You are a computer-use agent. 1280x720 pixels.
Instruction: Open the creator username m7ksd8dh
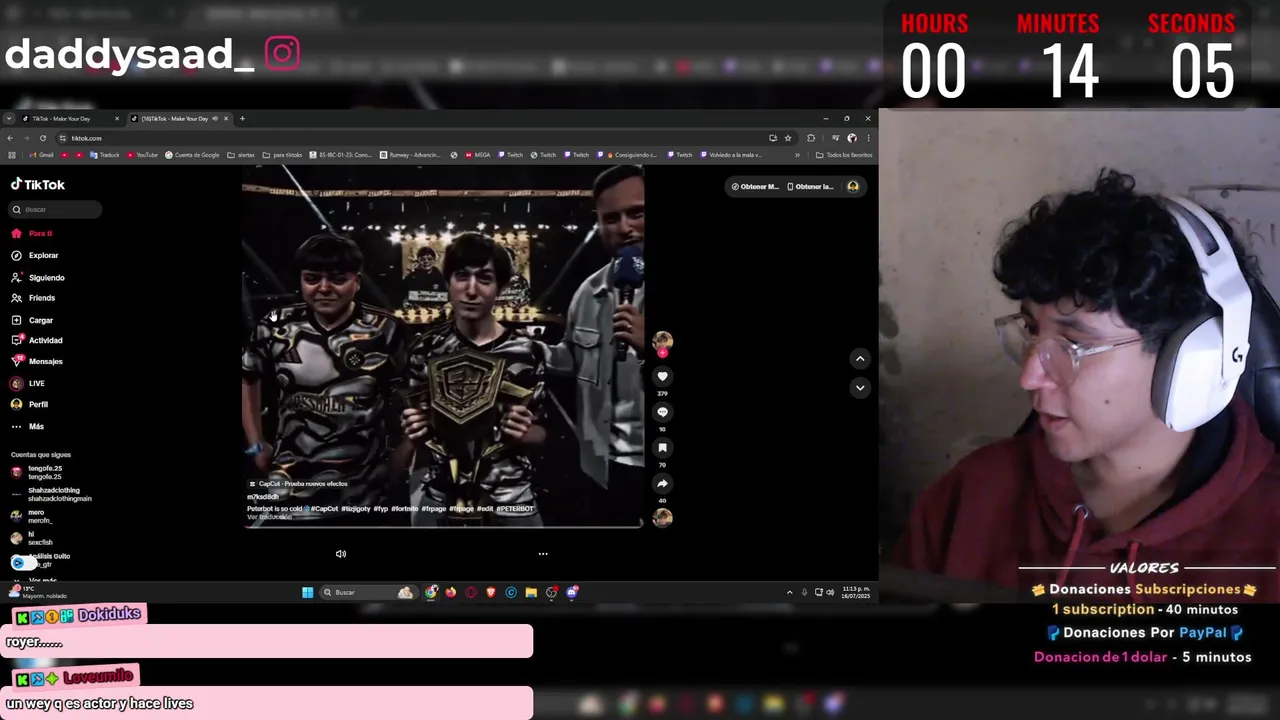click(263, 497)
